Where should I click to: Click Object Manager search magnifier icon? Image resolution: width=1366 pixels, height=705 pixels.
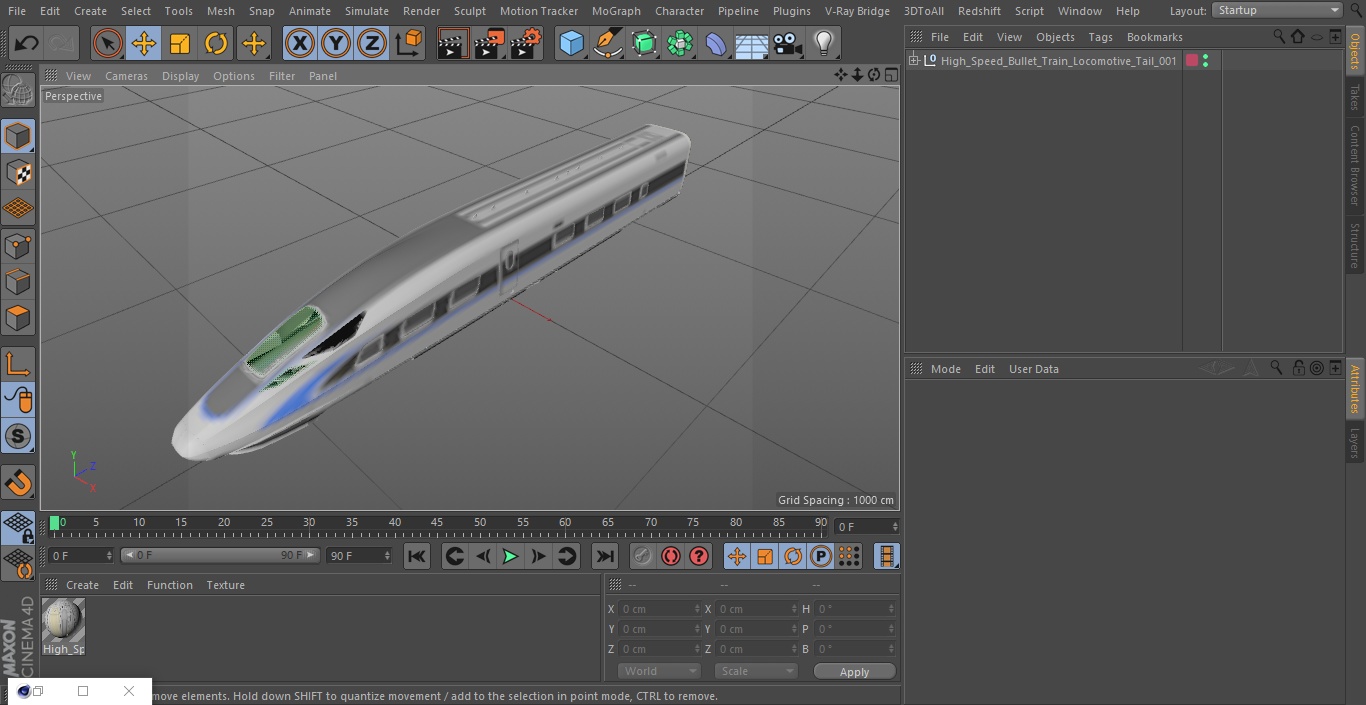click(1279, 37)
